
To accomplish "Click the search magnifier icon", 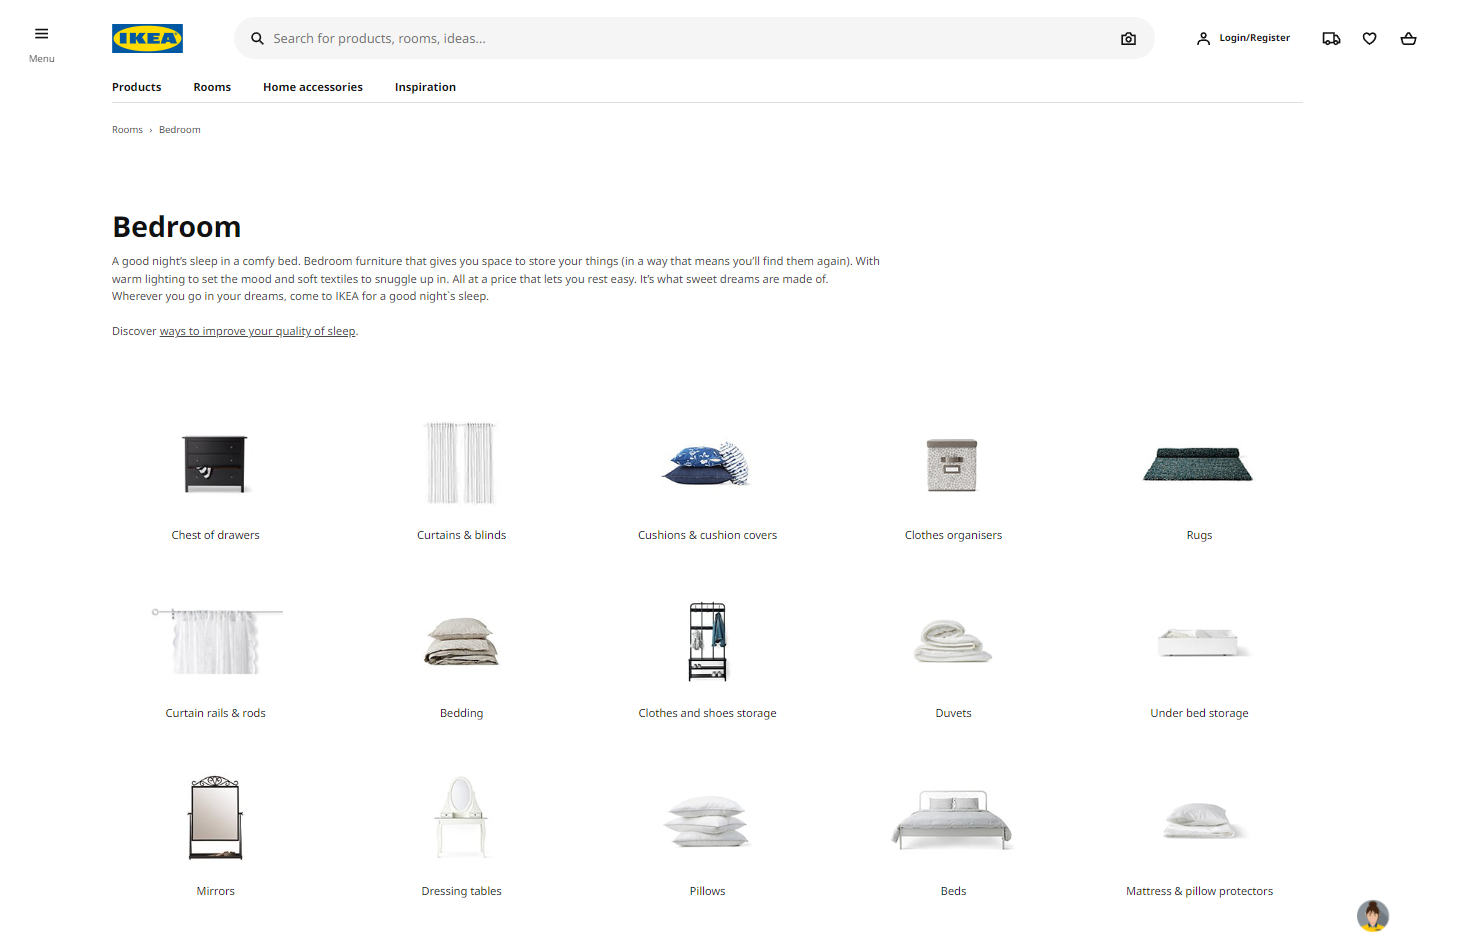I will point(257,38).
